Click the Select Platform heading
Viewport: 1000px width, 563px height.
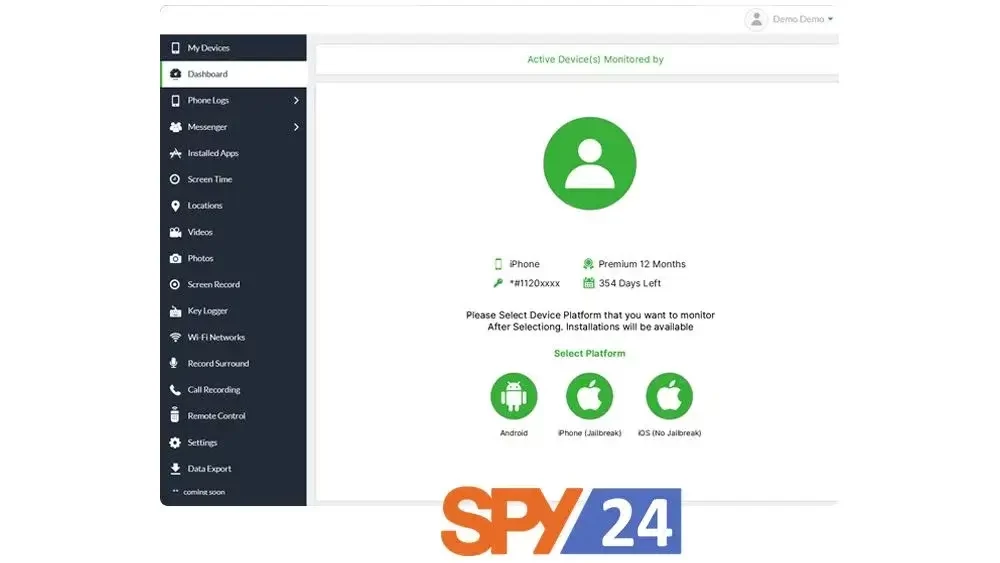tap(589, 353)
